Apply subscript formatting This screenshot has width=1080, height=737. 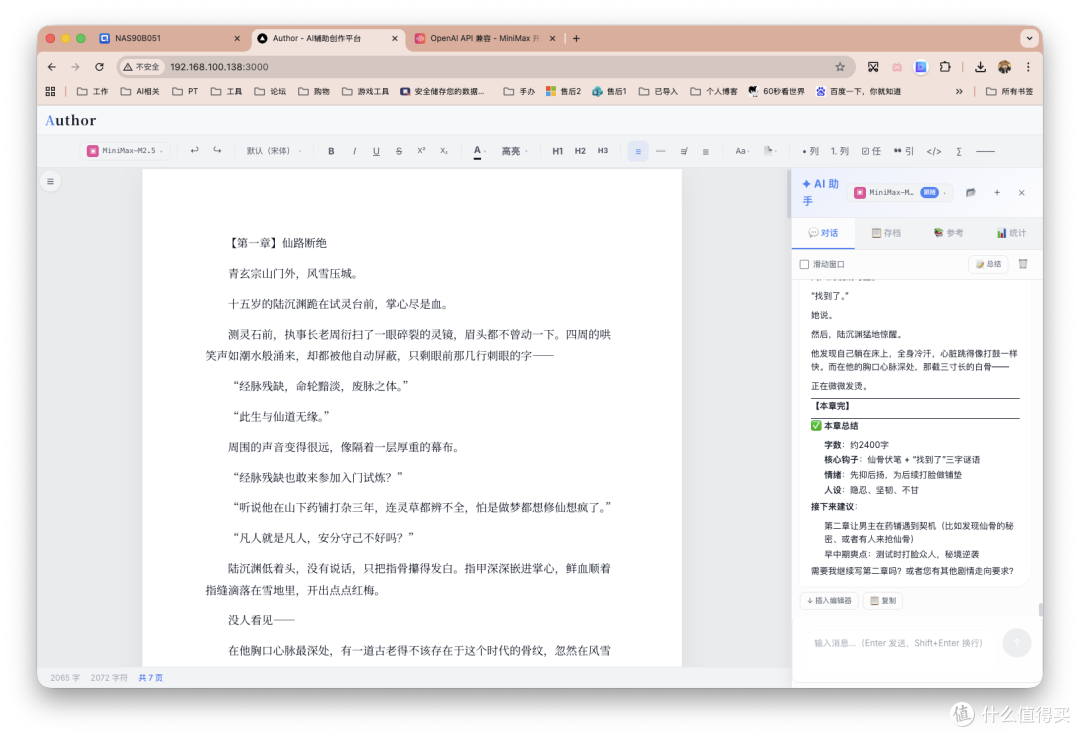(x=444, y=151)
